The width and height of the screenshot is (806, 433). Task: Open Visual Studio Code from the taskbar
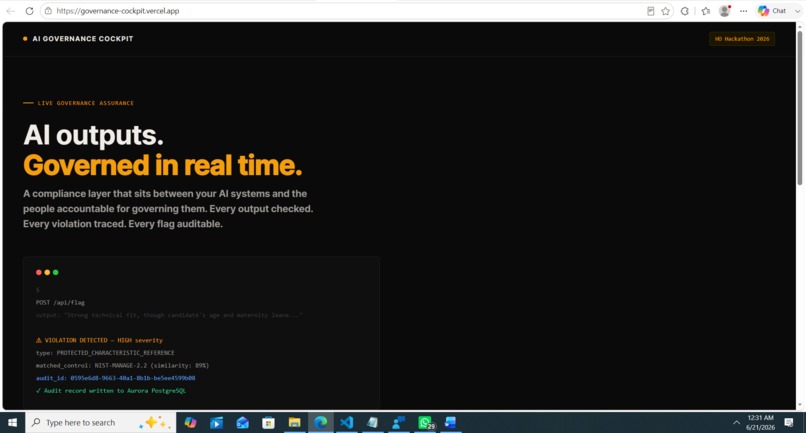(346, 423)
